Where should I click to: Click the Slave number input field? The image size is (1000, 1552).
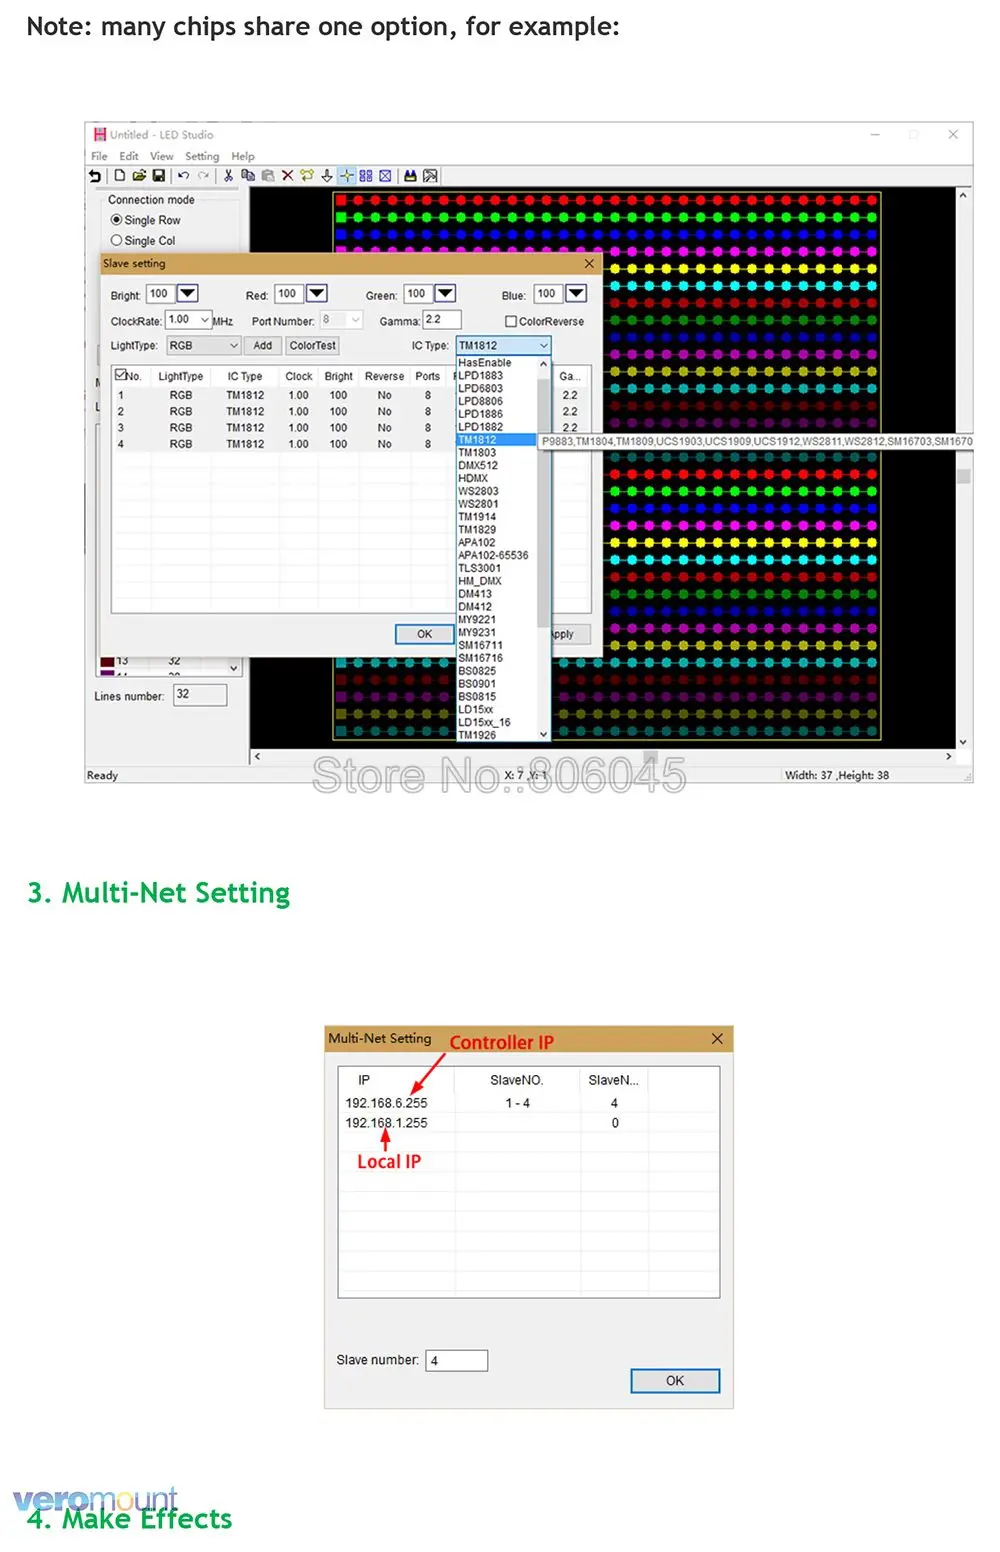pyautogui.click(x=457, y=1361)
